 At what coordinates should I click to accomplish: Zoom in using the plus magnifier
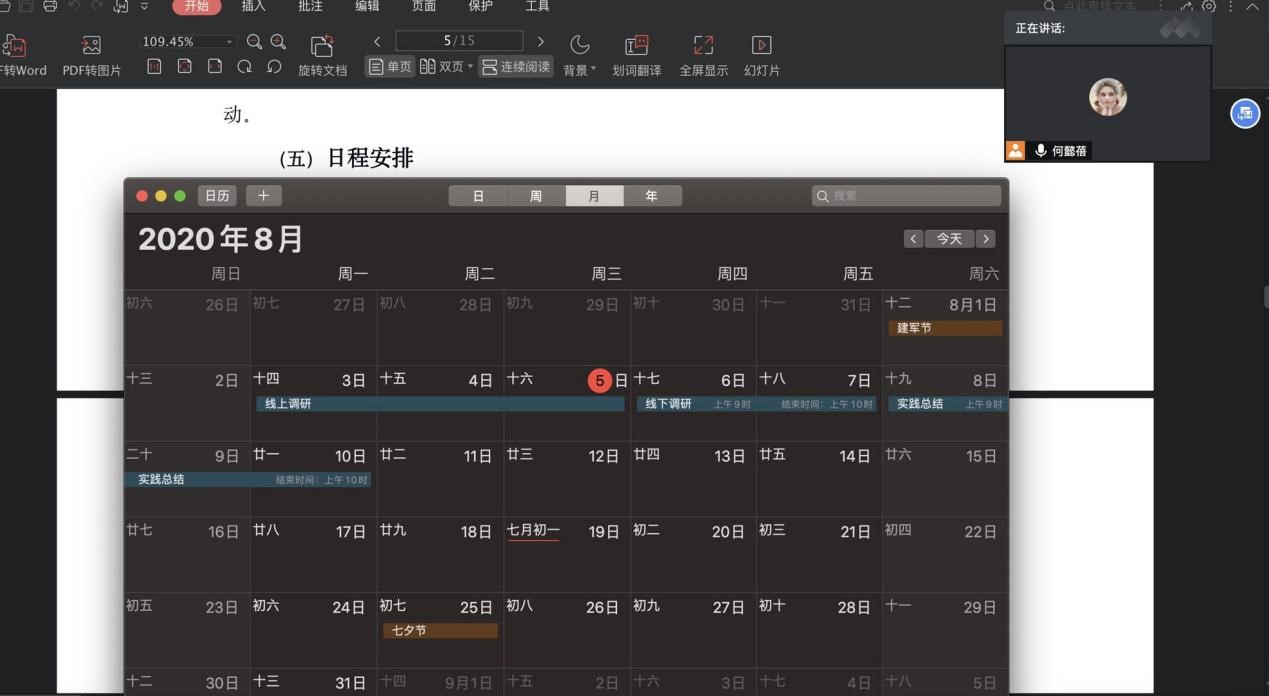tap(278, 42)
